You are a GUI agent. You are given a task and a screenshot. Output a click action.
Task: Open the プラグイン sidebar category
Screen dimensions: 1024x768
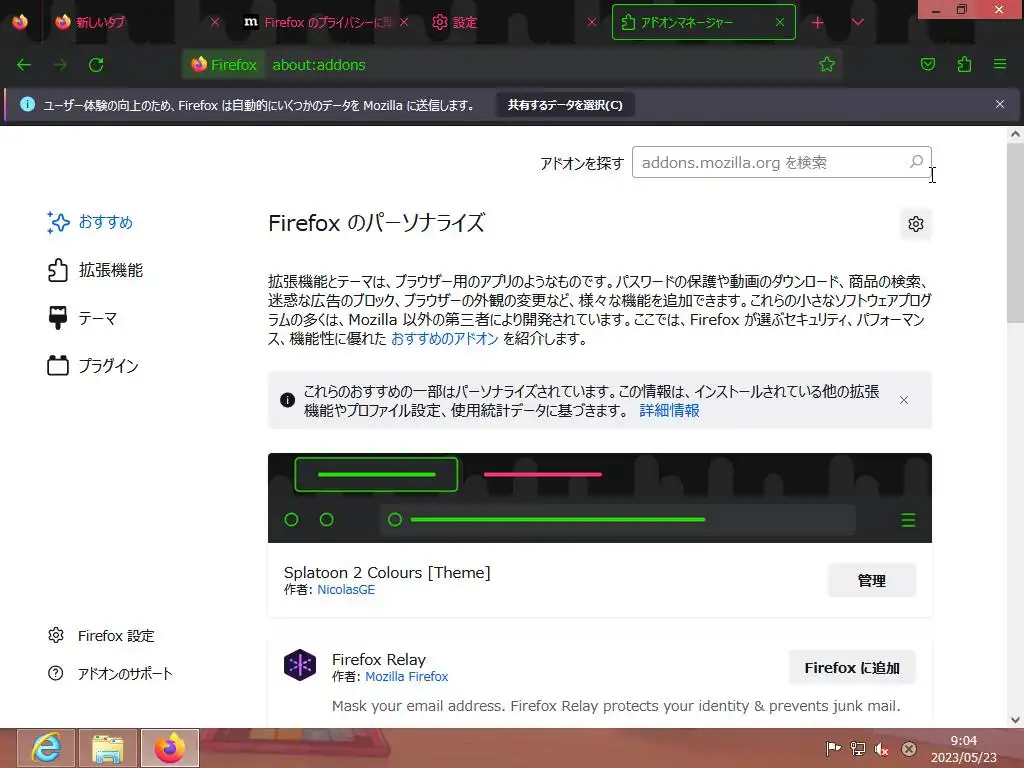(x=93, y=366)
